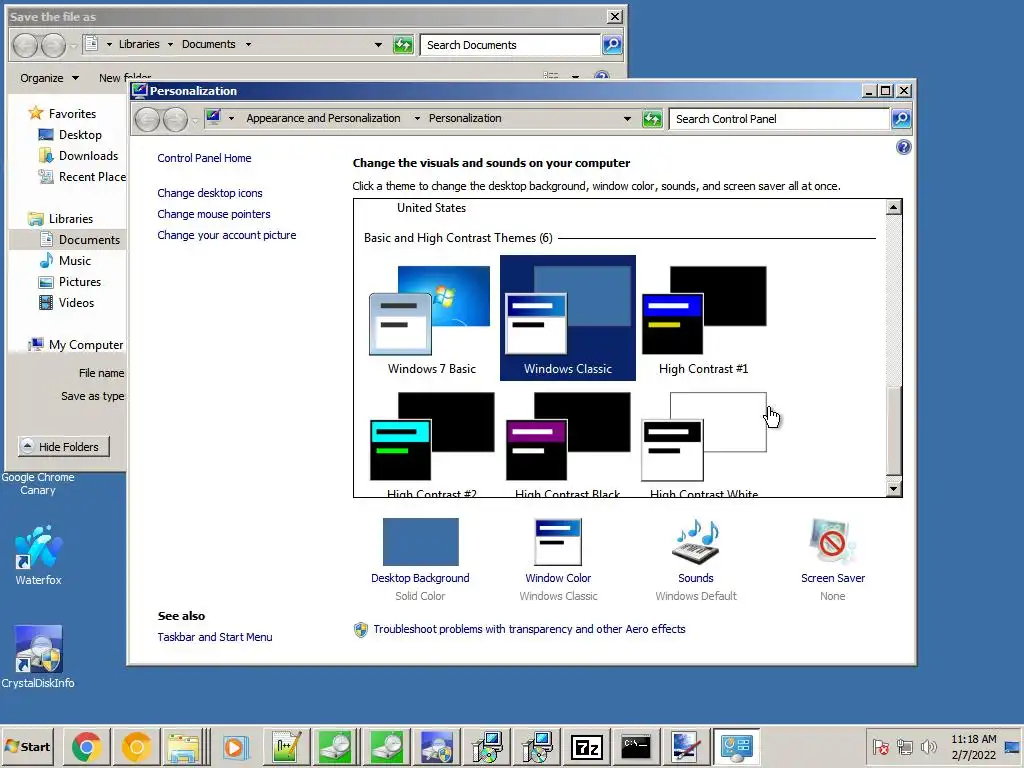Click Forward button in Personalization window

(x=175, y=119)
